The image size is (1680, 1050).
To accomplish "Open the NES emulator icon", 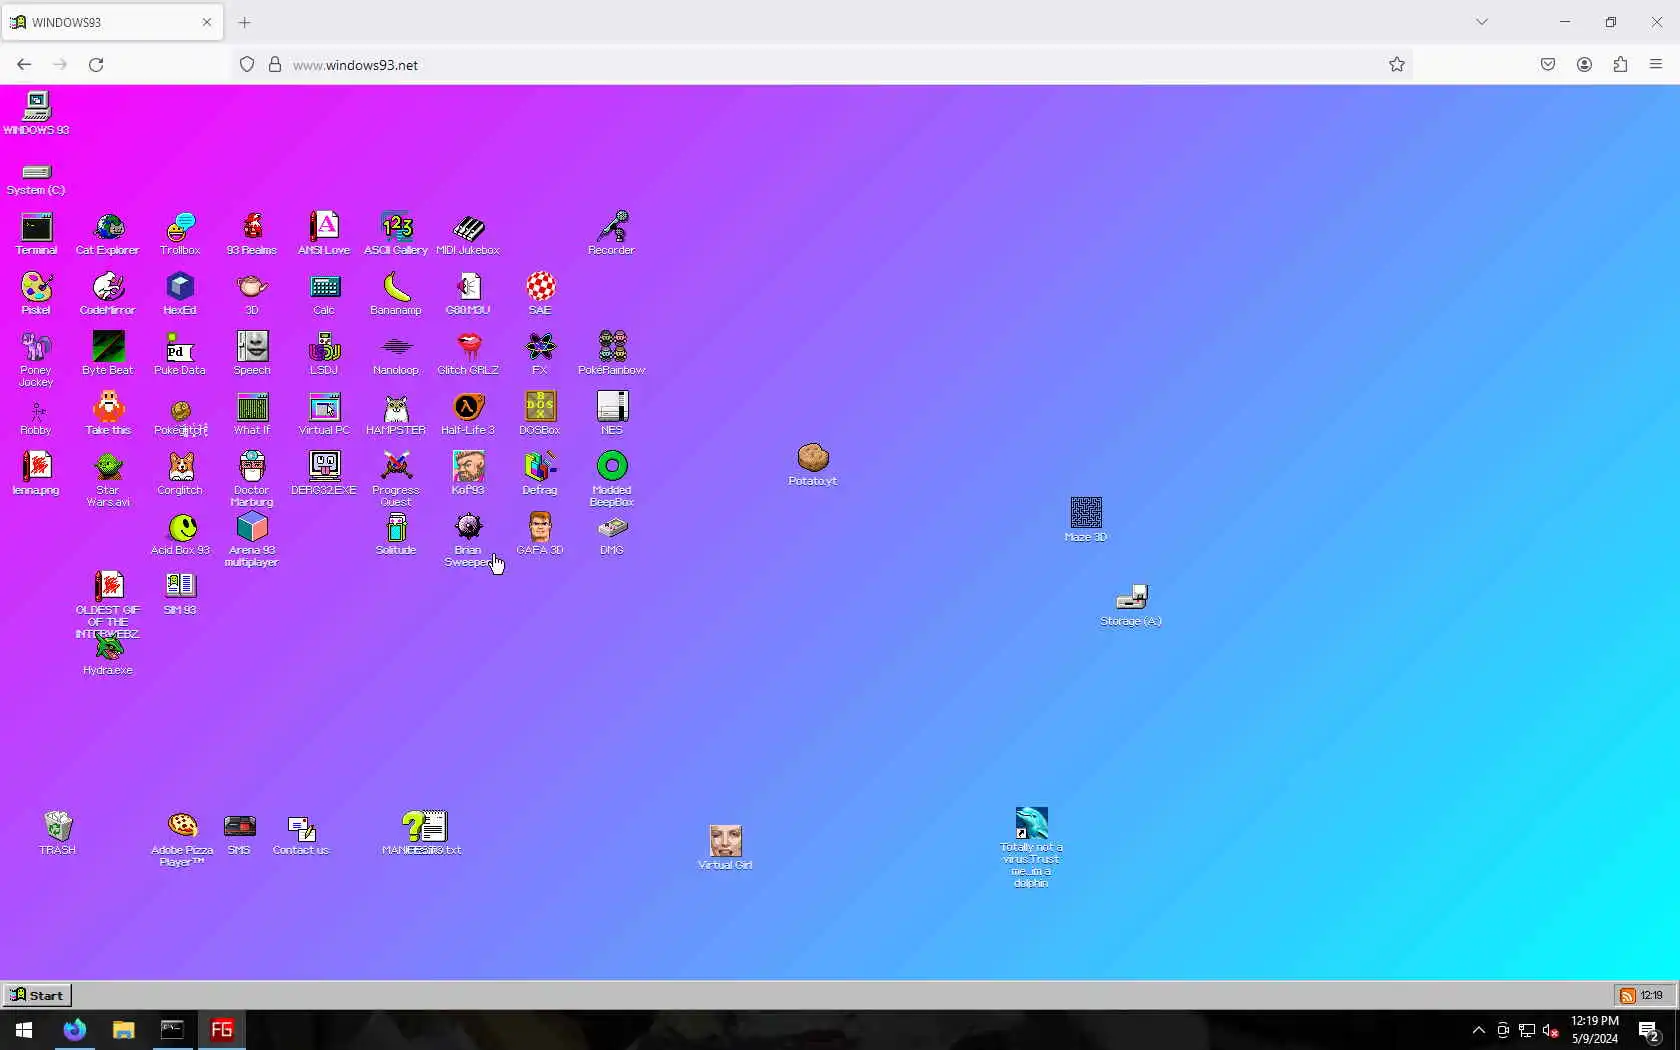I will [x=612, y=414].
